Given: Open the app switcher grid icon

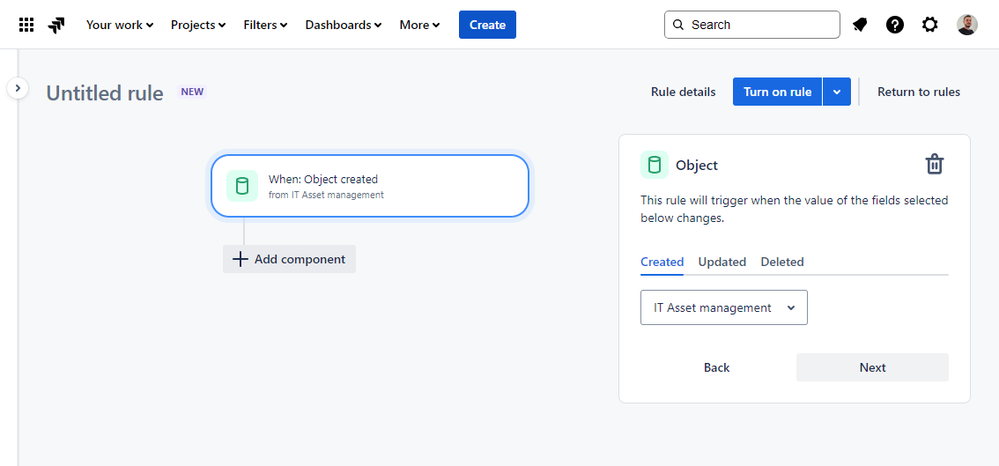Looking at the screenshot, I should [26, 25].
